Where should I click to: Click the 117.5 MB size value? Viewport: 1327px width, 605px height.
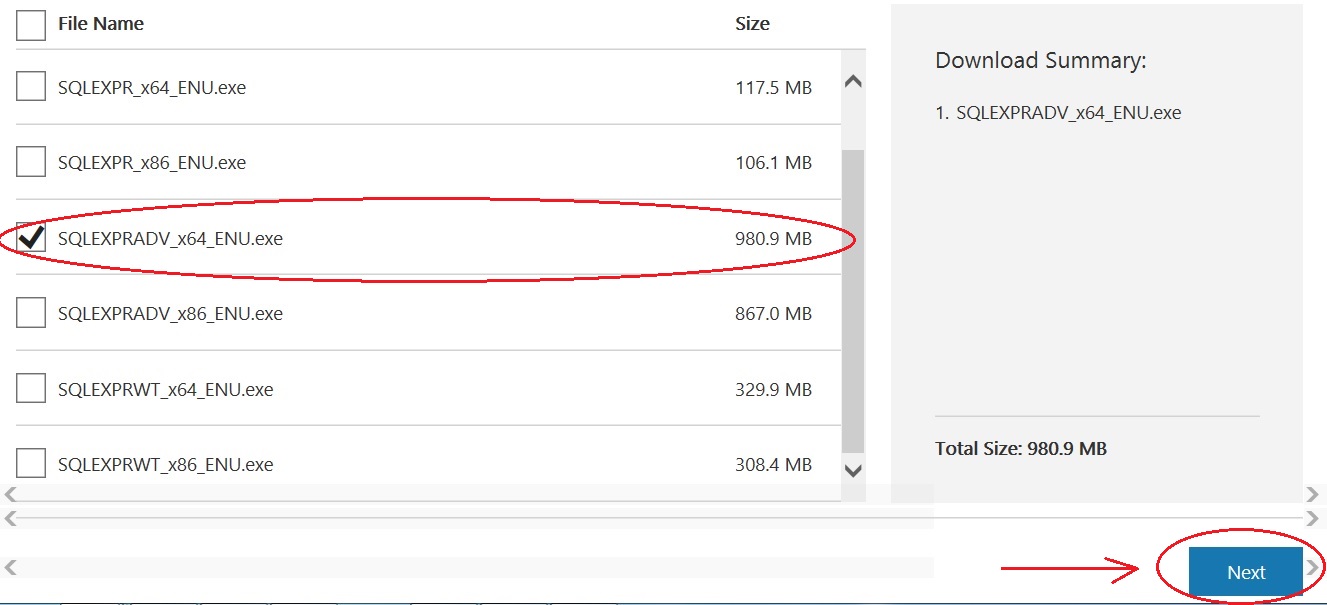coord(773,88)
